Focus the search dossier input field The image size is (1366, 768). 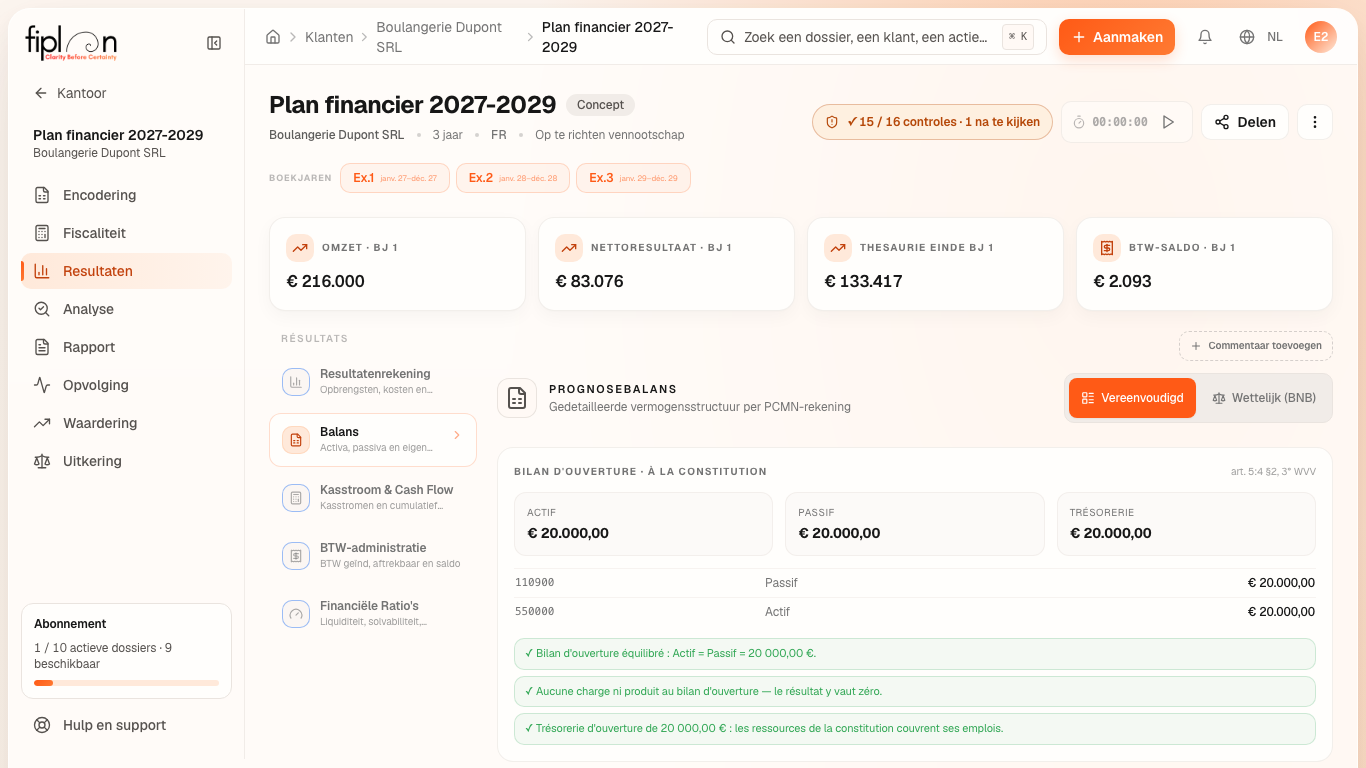[x=877, y=37]
